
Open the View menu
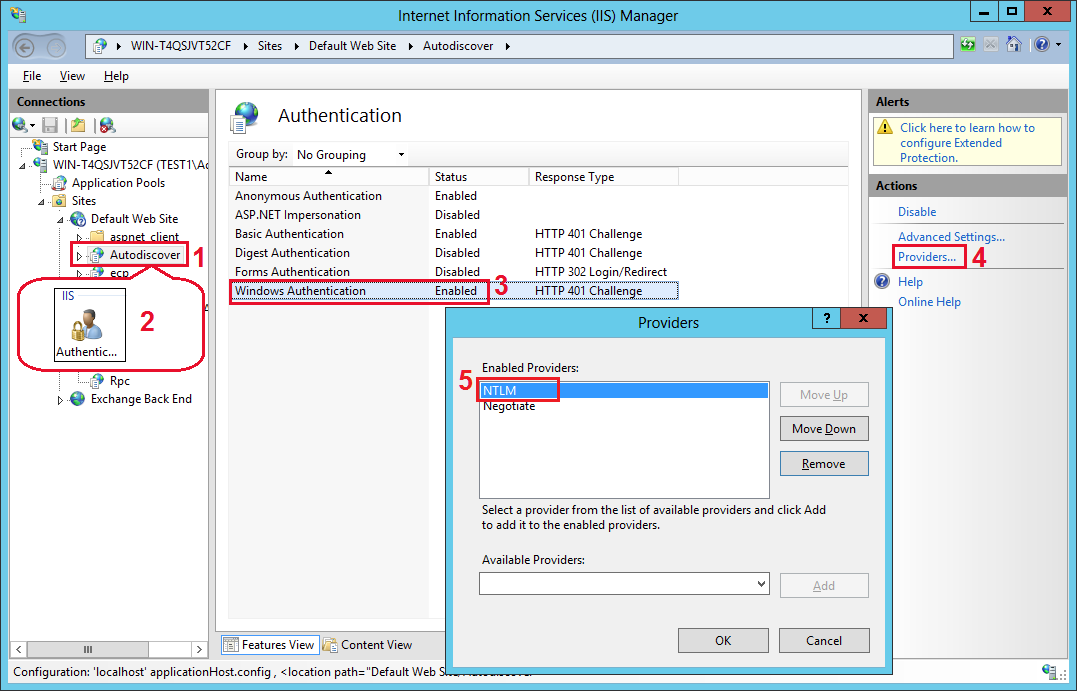72,76
